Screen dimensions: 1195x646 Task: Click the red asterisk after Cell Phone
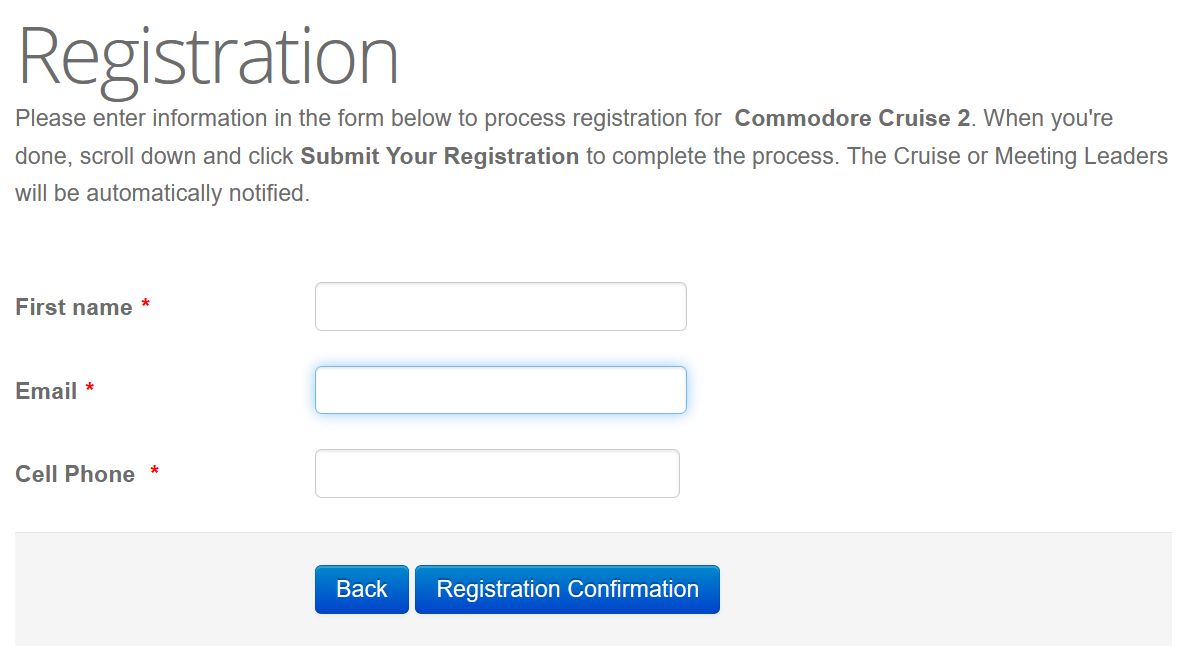pyautogui.click(x=155, y=473)
